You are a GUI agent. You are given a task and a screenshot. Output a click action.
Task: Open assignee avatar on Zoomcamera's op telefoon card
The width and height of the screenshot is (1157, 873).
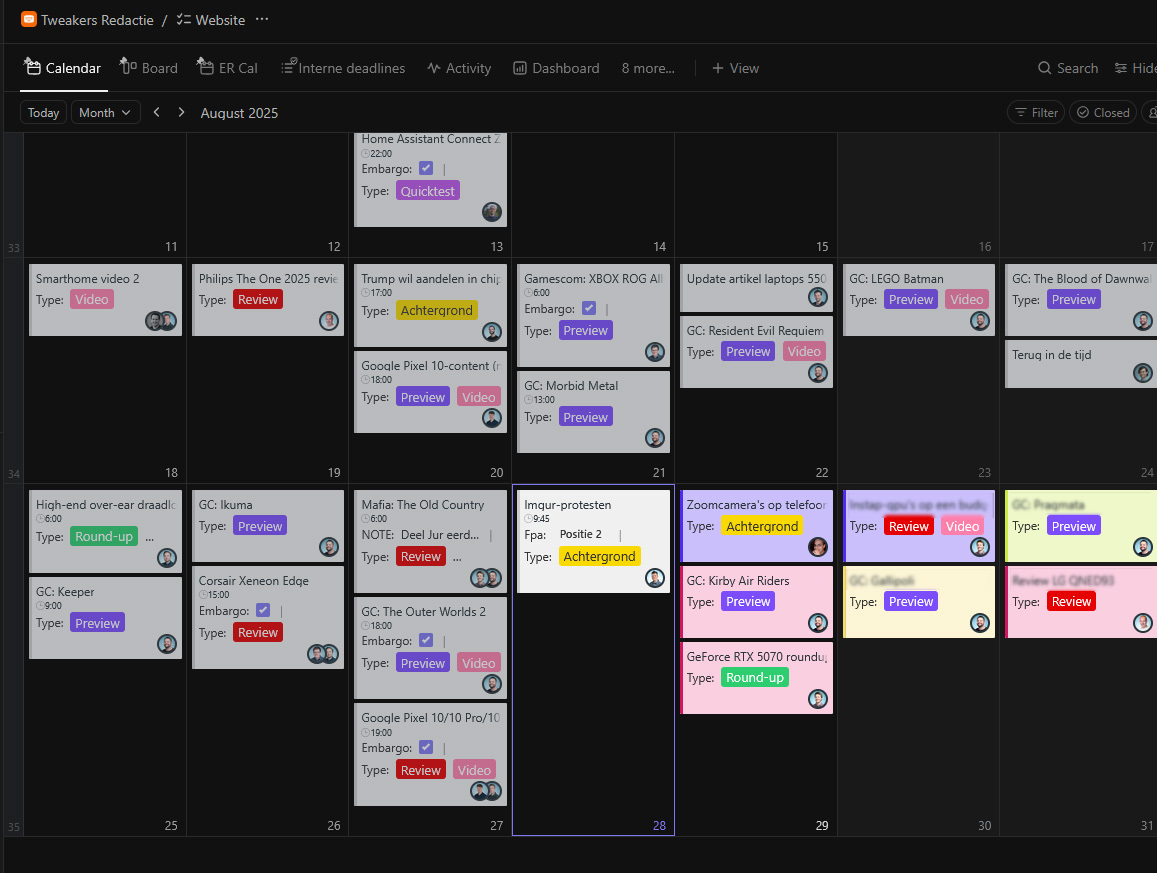coord(818,547)
